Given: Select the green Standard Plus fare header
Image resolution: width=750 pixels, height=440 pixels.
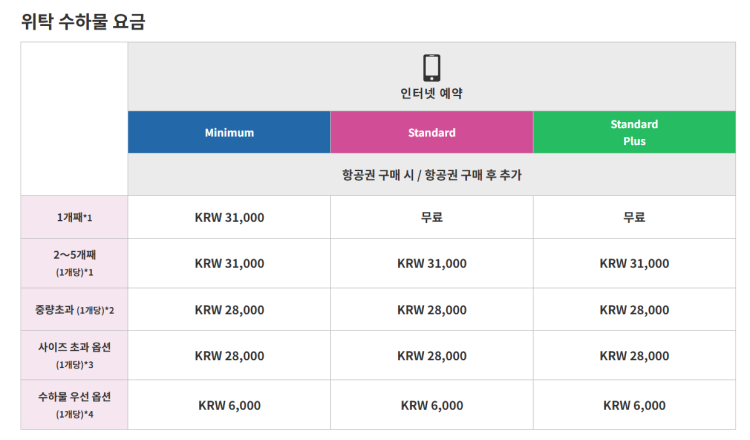Looking at the screenshot, I should tap(634, 132).
